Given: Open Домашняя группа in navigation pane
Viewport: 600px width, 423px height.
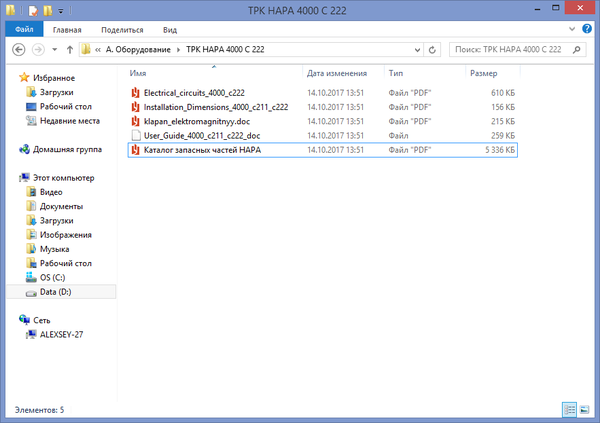Looking at the screenshot, I should 67,149.
